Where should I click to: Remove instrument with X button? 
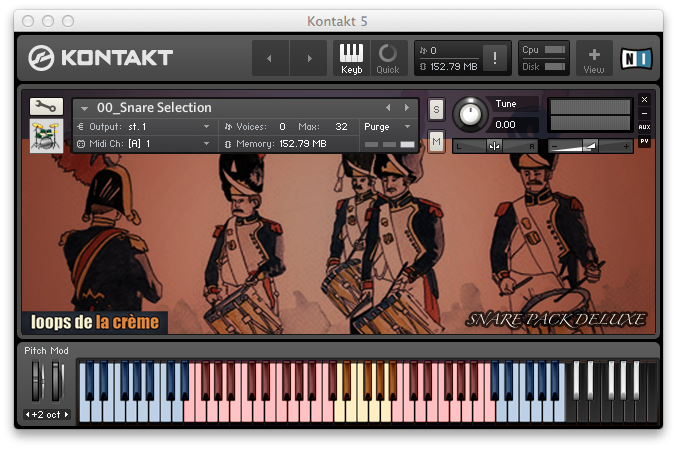tap(644, 100)
